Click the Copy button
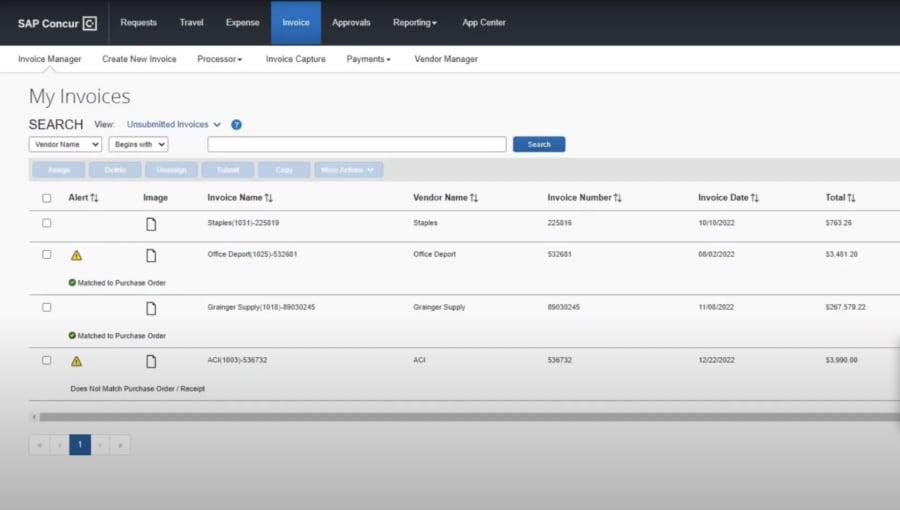900x510 pixels. pos(284,170)
